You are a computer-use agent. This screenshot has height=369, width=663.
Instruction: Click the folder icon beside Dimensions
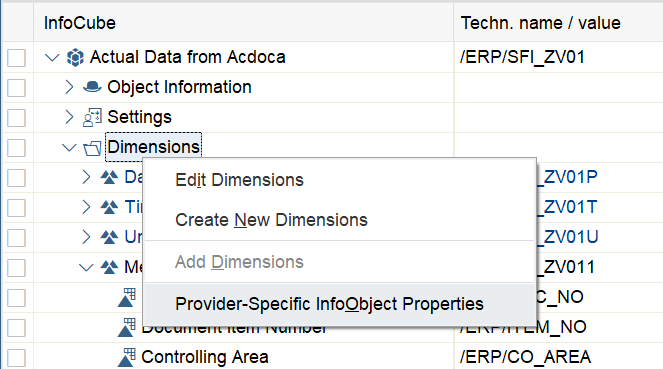pyautogui.click(x=92, y=148)
